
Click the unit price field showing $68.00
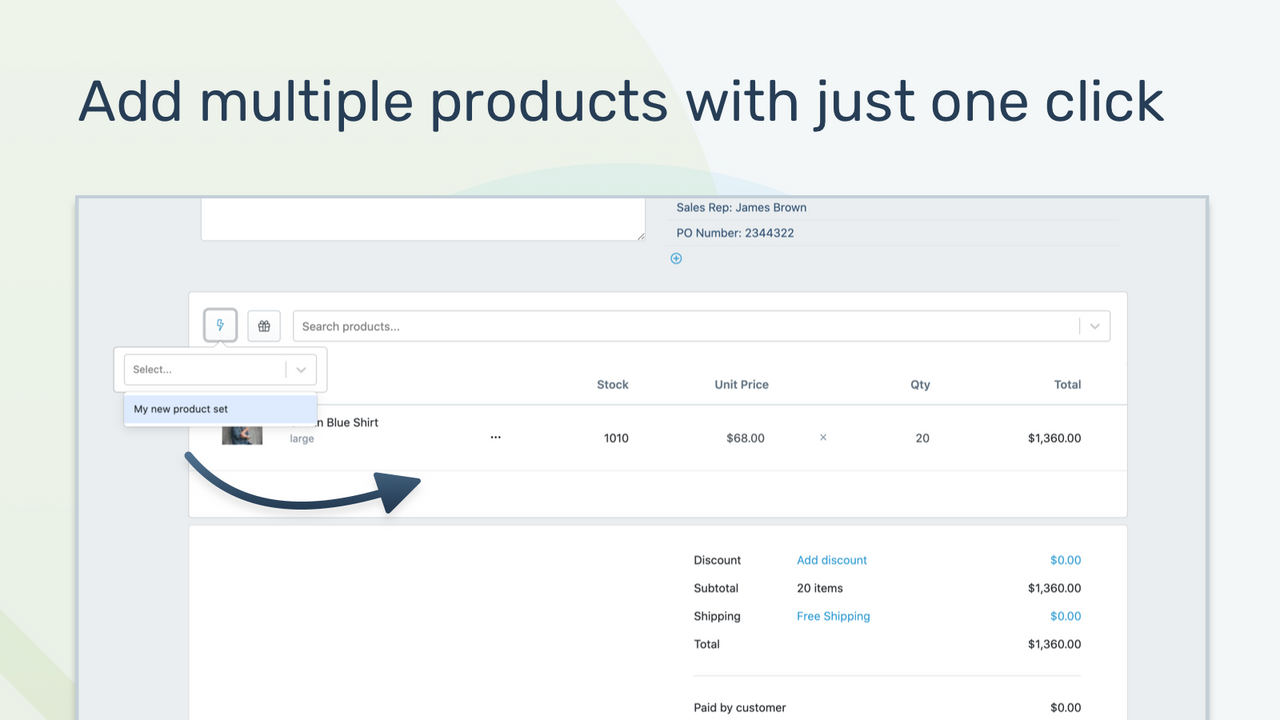(745, 438)
